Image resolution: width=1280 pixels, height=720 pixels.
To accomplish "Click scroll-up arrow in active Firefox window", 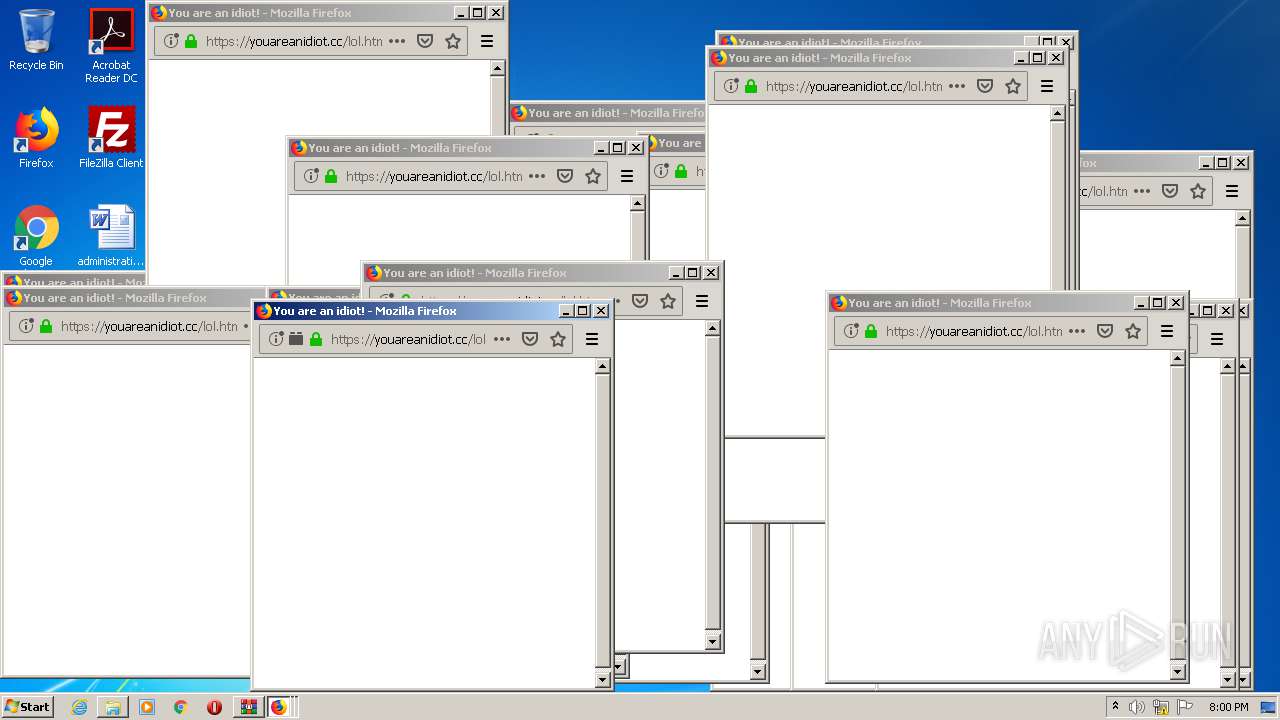I will click(x=602, y=366).
